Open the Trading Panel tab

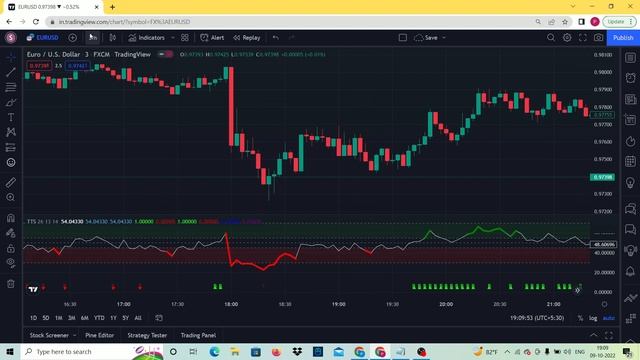click(198, 335)
